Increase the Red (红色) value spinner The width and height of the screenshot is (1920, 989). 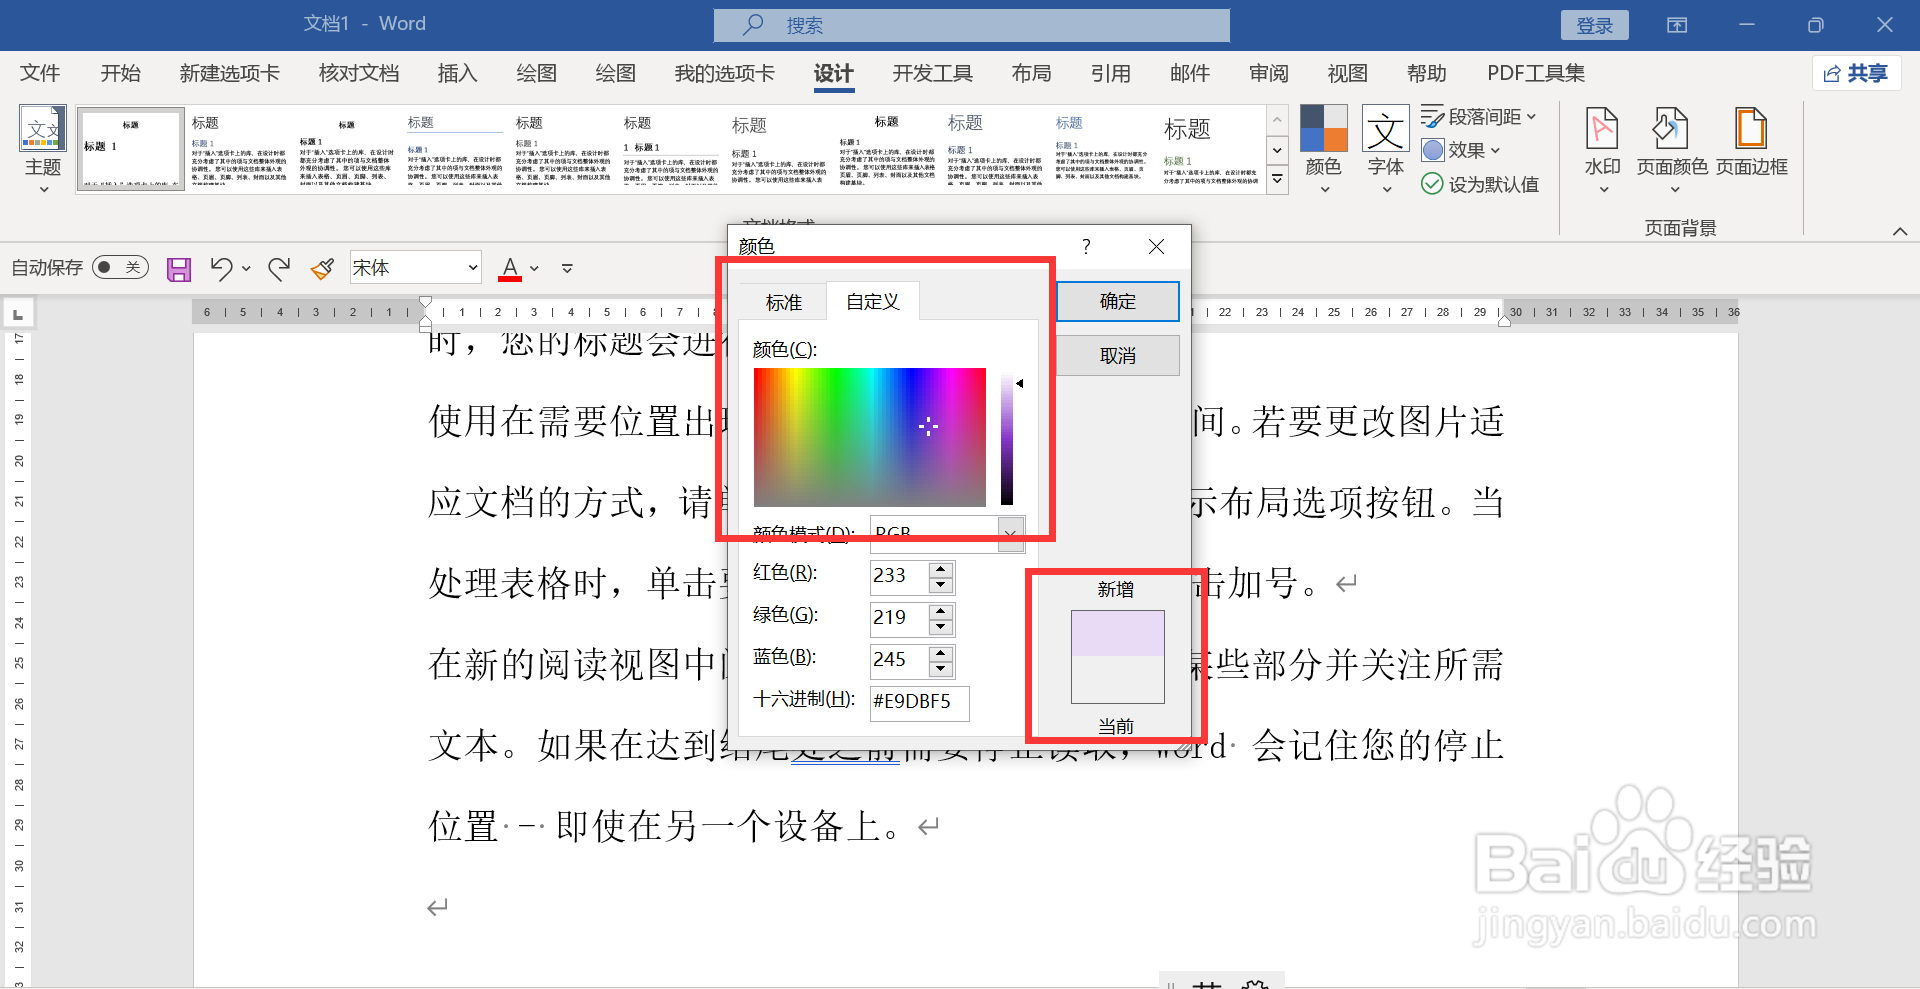point(941,569)
